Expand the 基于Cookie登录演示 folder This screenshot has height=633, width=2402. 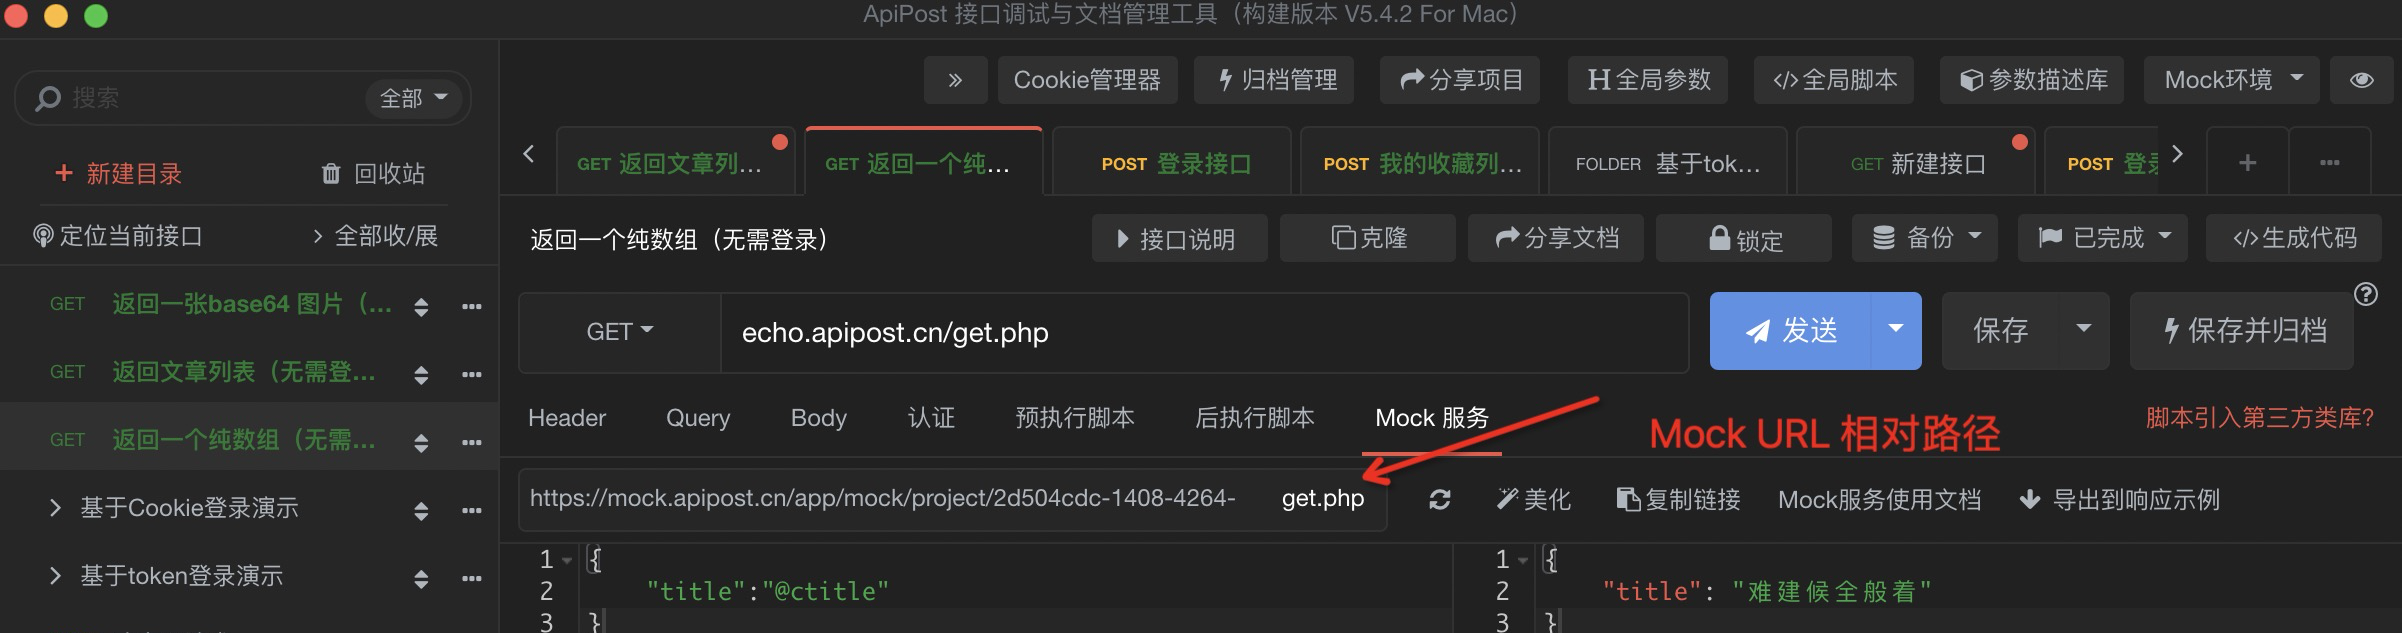[x=56, y=508]
